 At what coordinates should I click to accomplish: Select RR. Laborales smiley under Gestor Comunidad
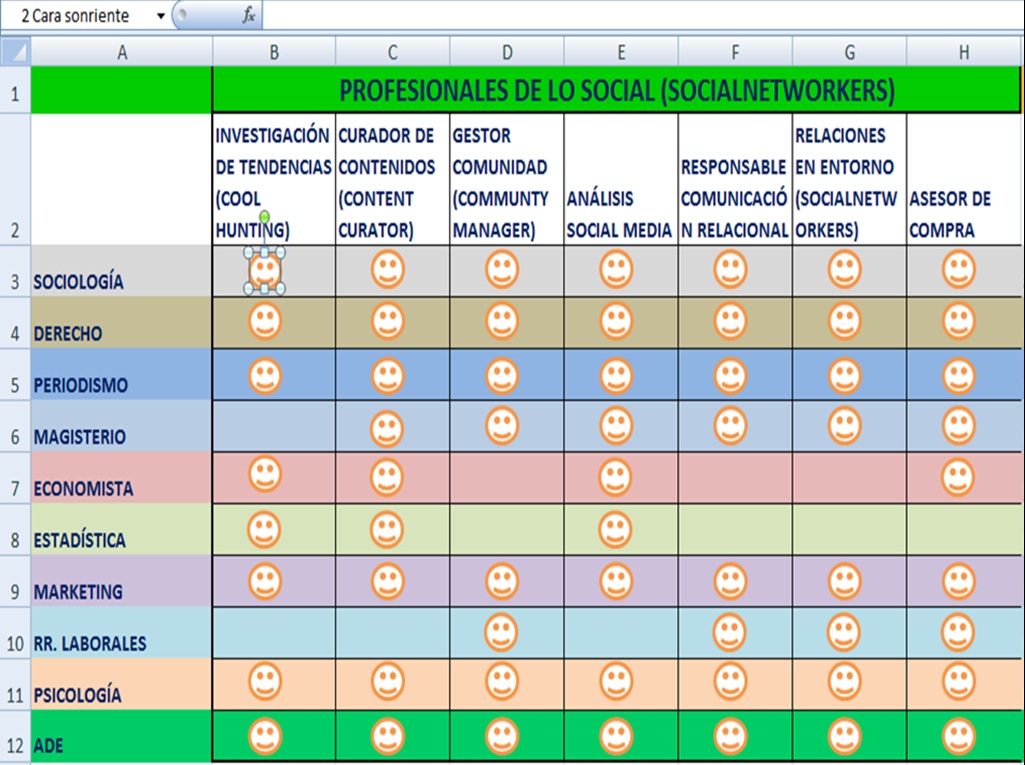pos(501,632)
